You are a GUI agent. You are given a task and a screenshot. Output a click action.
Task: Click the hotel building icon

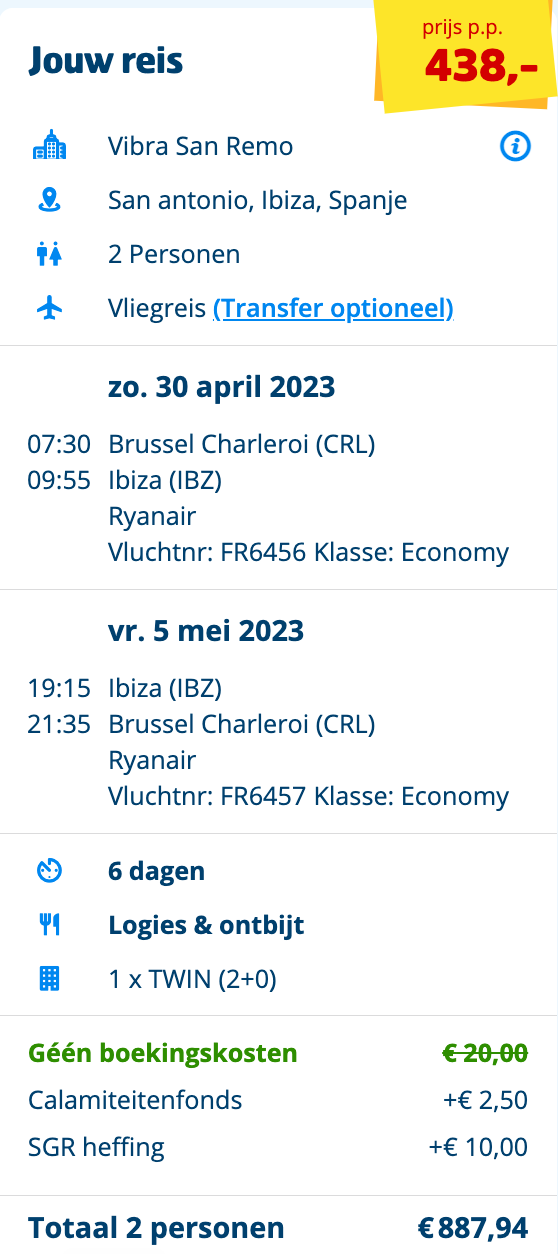pyautogui.click(x=49, y=147)
